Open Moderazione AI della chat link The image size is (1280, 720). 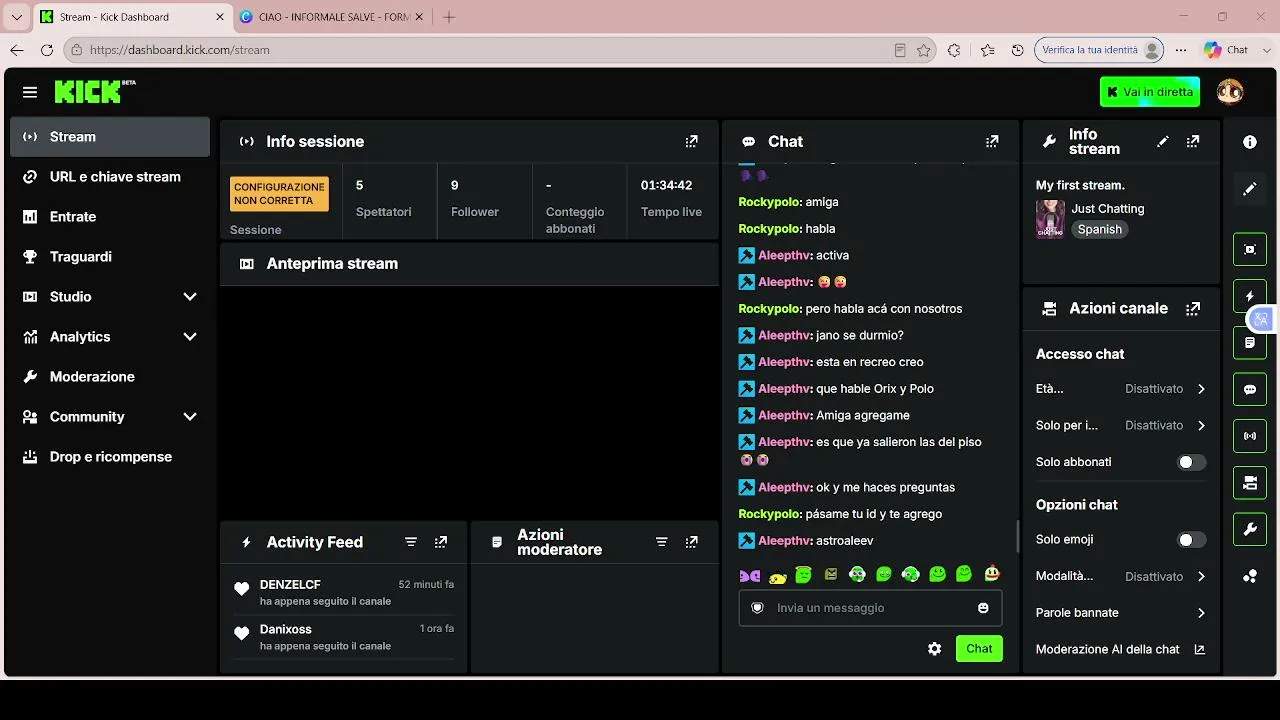1120,650
